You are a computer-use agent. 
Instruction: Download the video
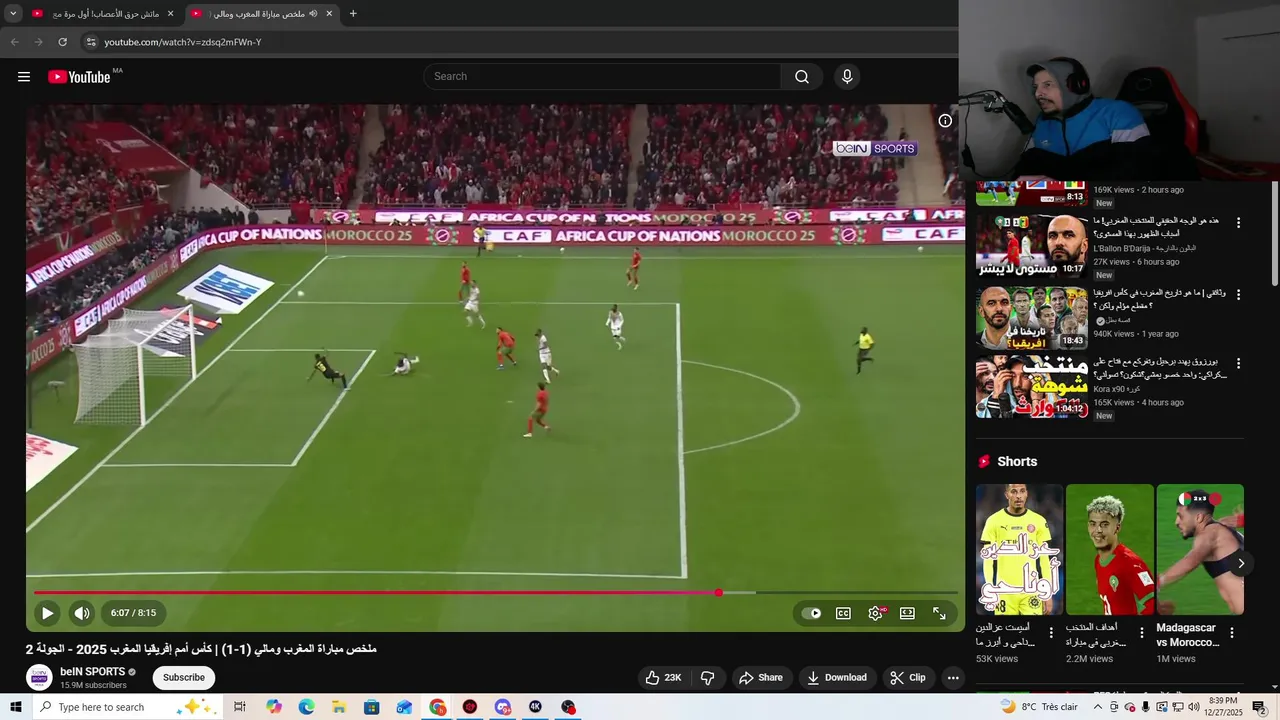pyautogui.click(x=838, y=678)
